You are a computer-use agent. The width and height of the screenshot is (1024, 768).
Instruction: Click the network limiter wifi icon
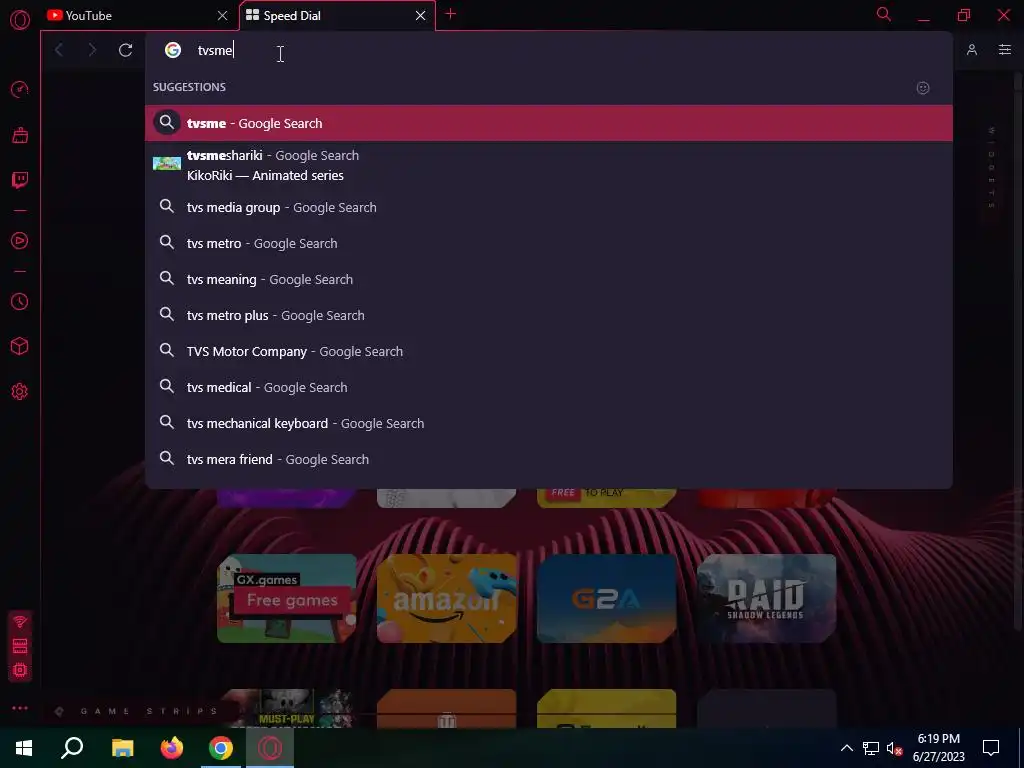pyautogui.click(x=20, y=621)
